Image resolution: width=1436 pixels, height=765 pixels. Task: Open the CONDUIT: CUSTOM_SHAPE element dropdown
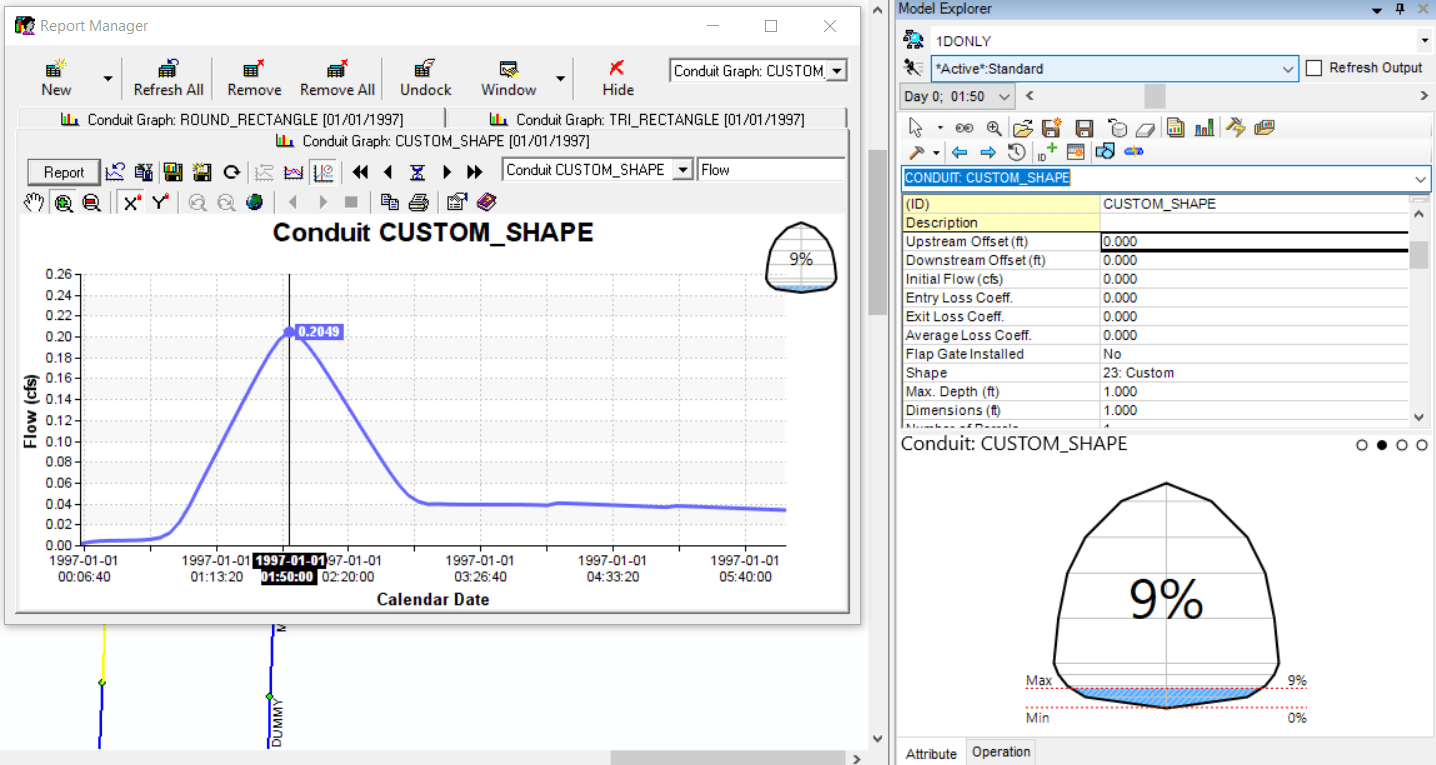[x=1421, y=179]
